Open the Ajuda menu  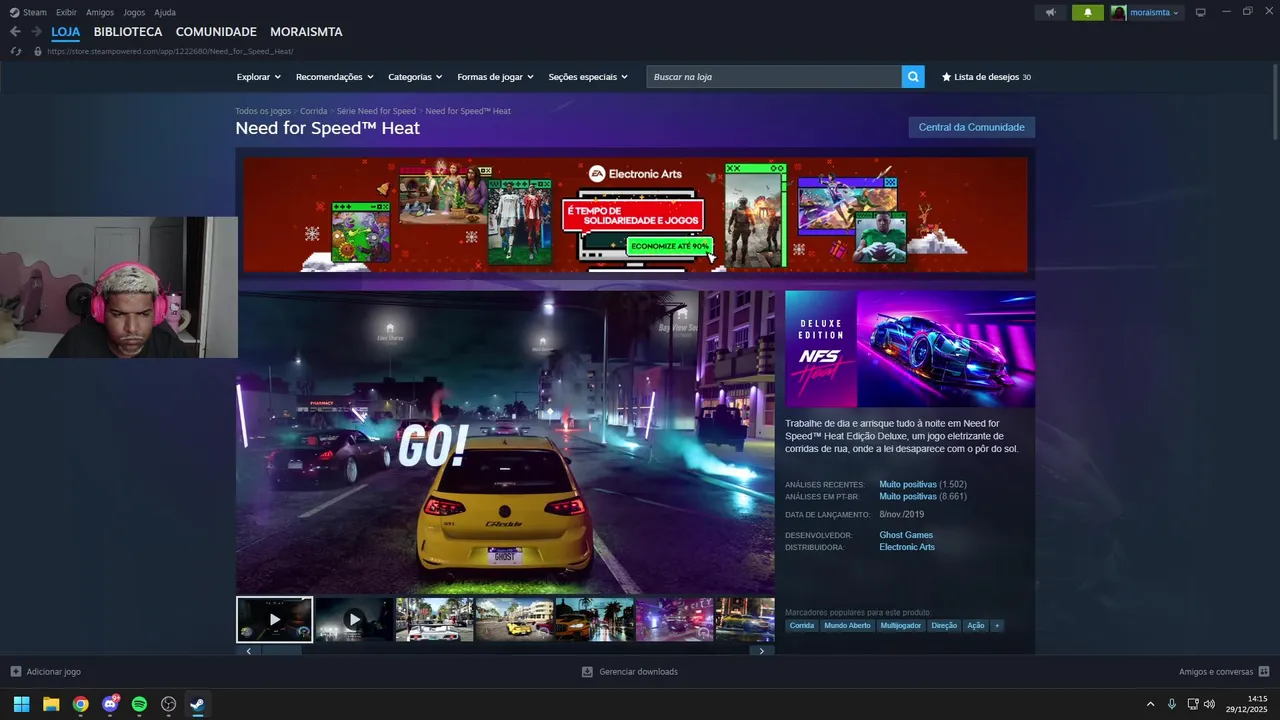coord(165,13)
